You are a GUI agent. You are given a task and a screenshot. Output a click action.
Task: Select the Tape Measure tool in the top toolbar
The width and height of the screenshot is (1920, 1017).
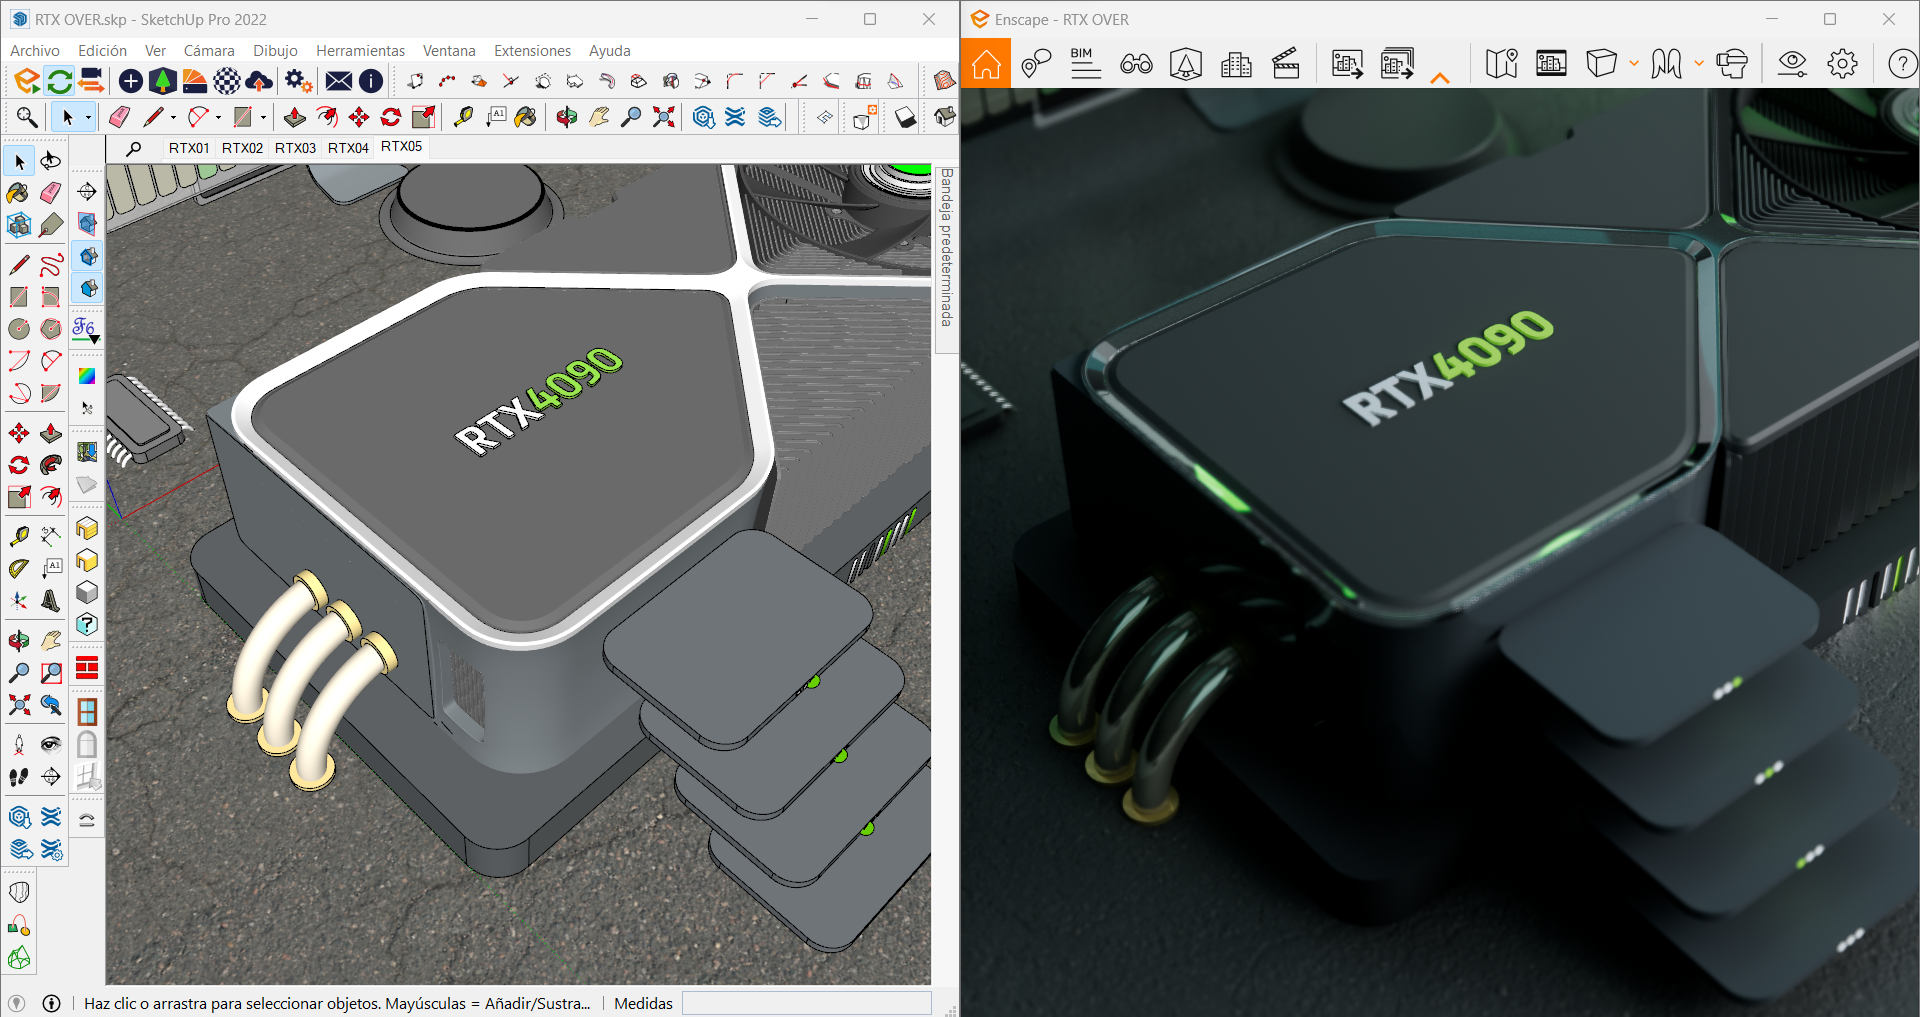click(x=463, y=117)
